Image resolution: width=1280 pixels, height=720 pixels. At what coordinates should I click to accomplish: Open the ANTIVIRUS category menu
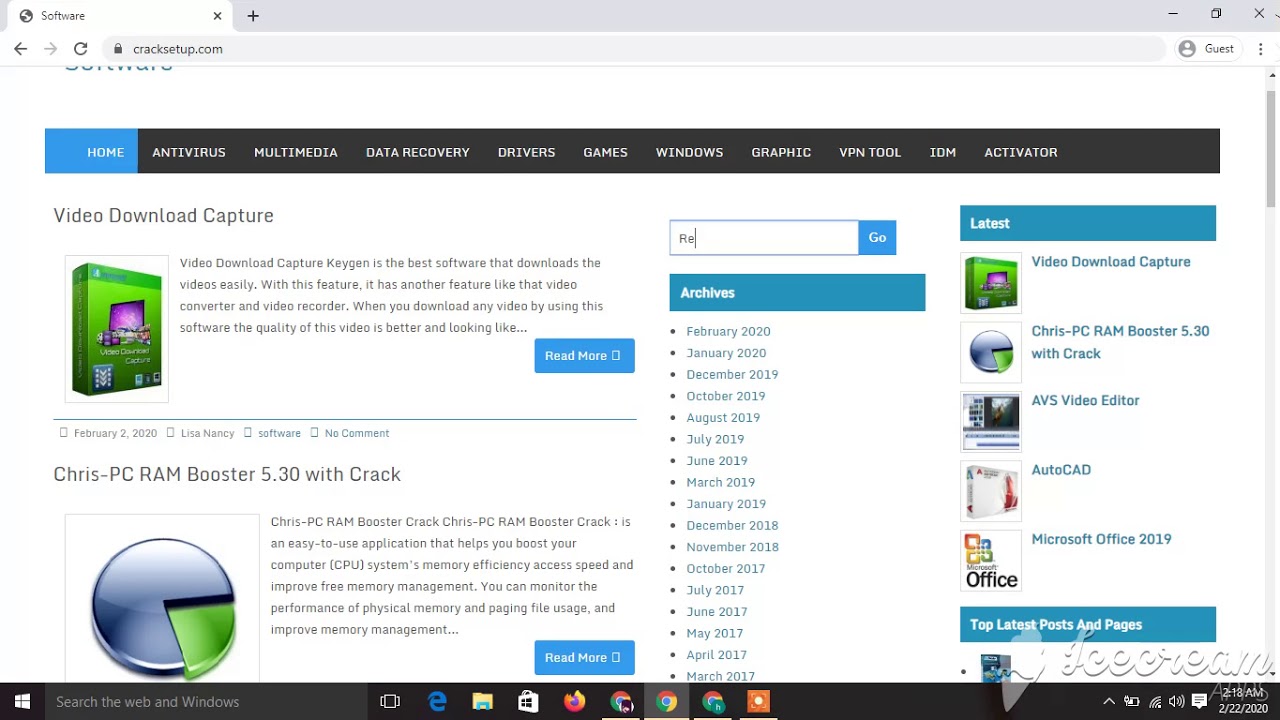189,152
